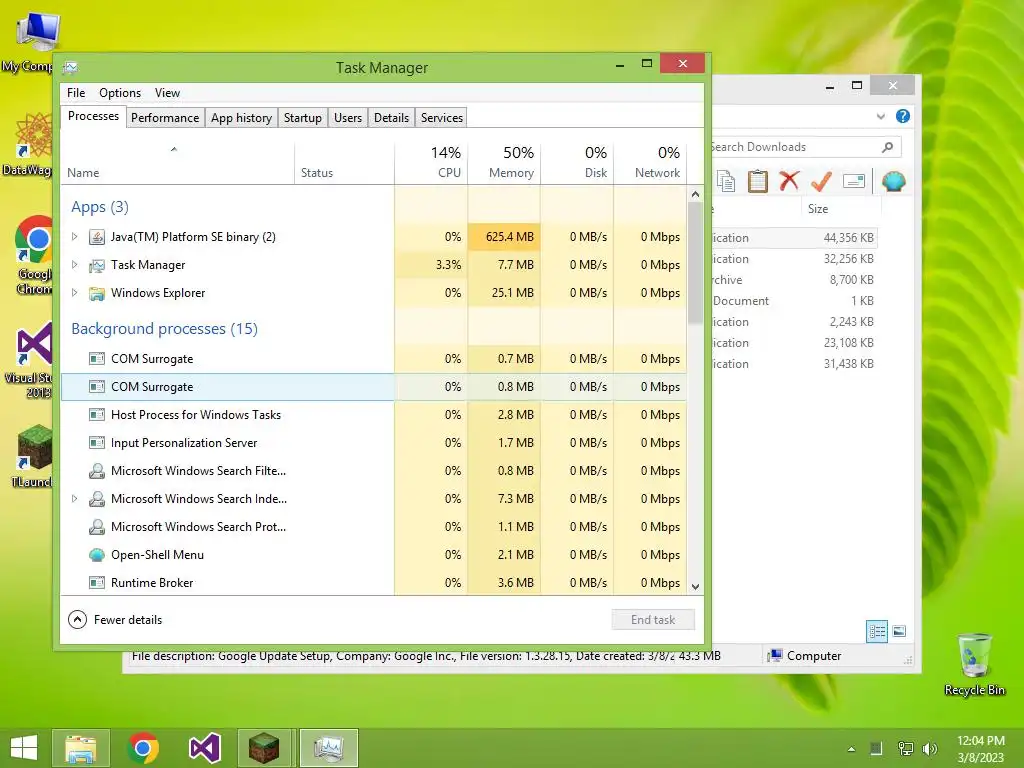This screenshot has height=768, width=1024.
Task: Switch to the Services tab
Action: click(441, 118)
